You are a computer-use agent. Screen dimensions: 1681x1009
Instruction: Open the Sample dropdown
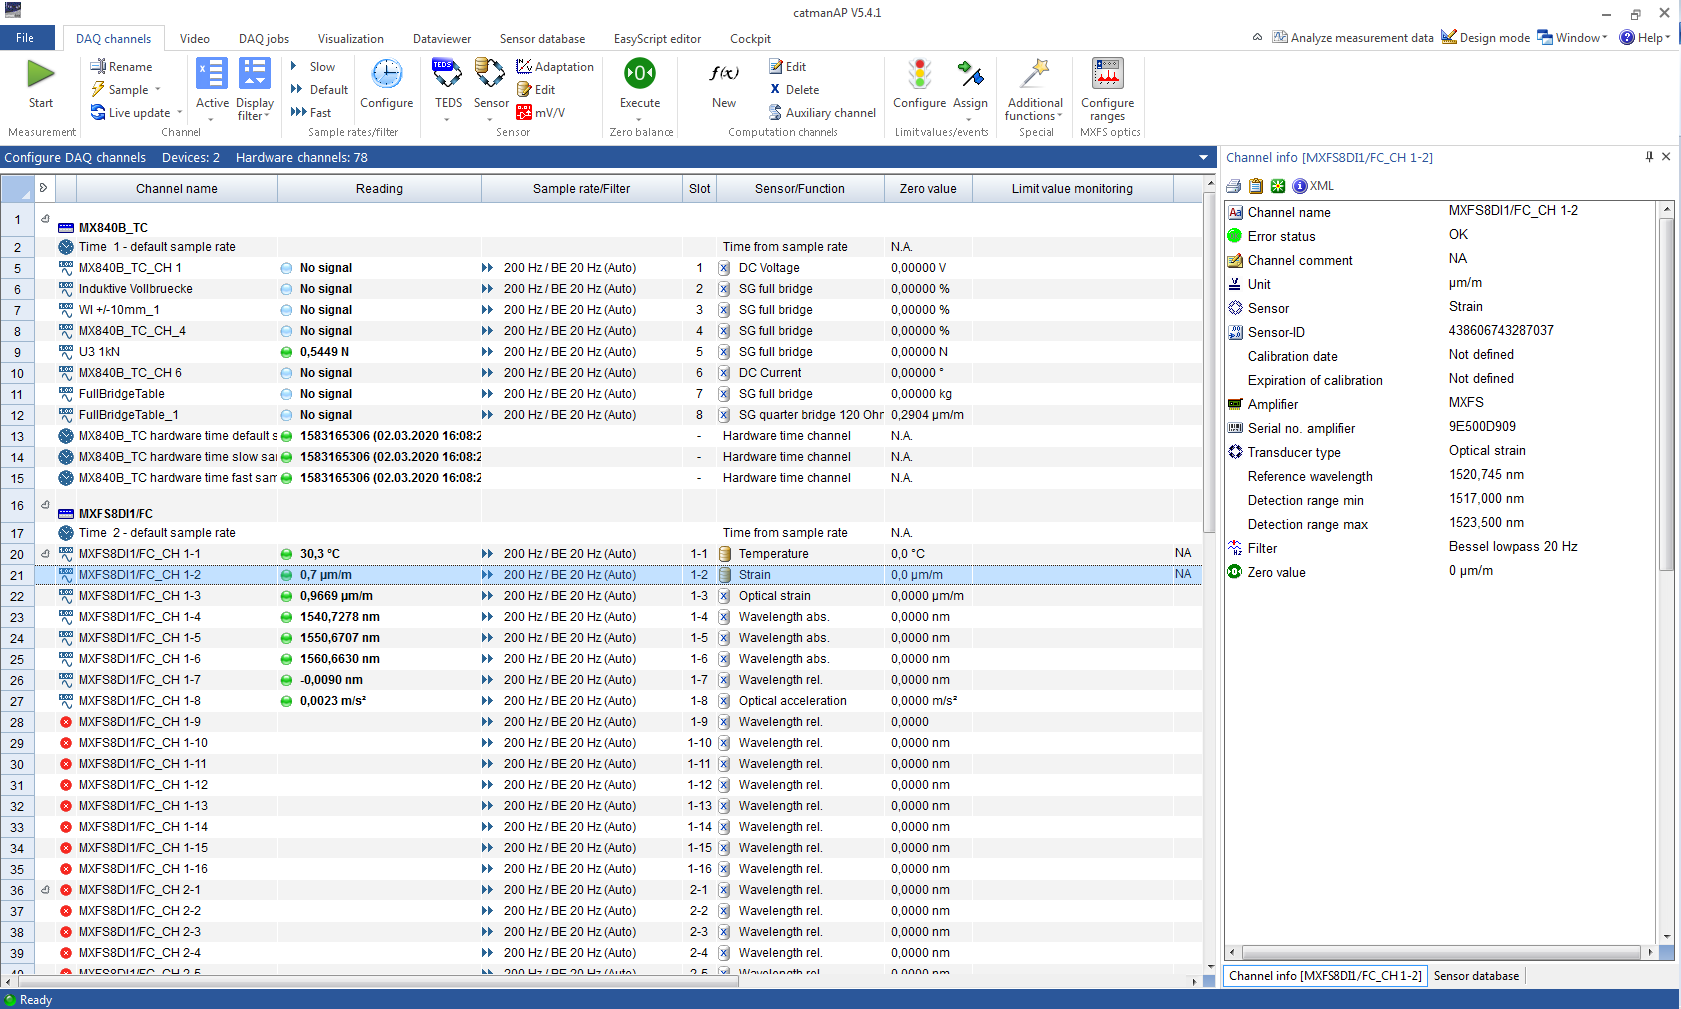[126, 90]
